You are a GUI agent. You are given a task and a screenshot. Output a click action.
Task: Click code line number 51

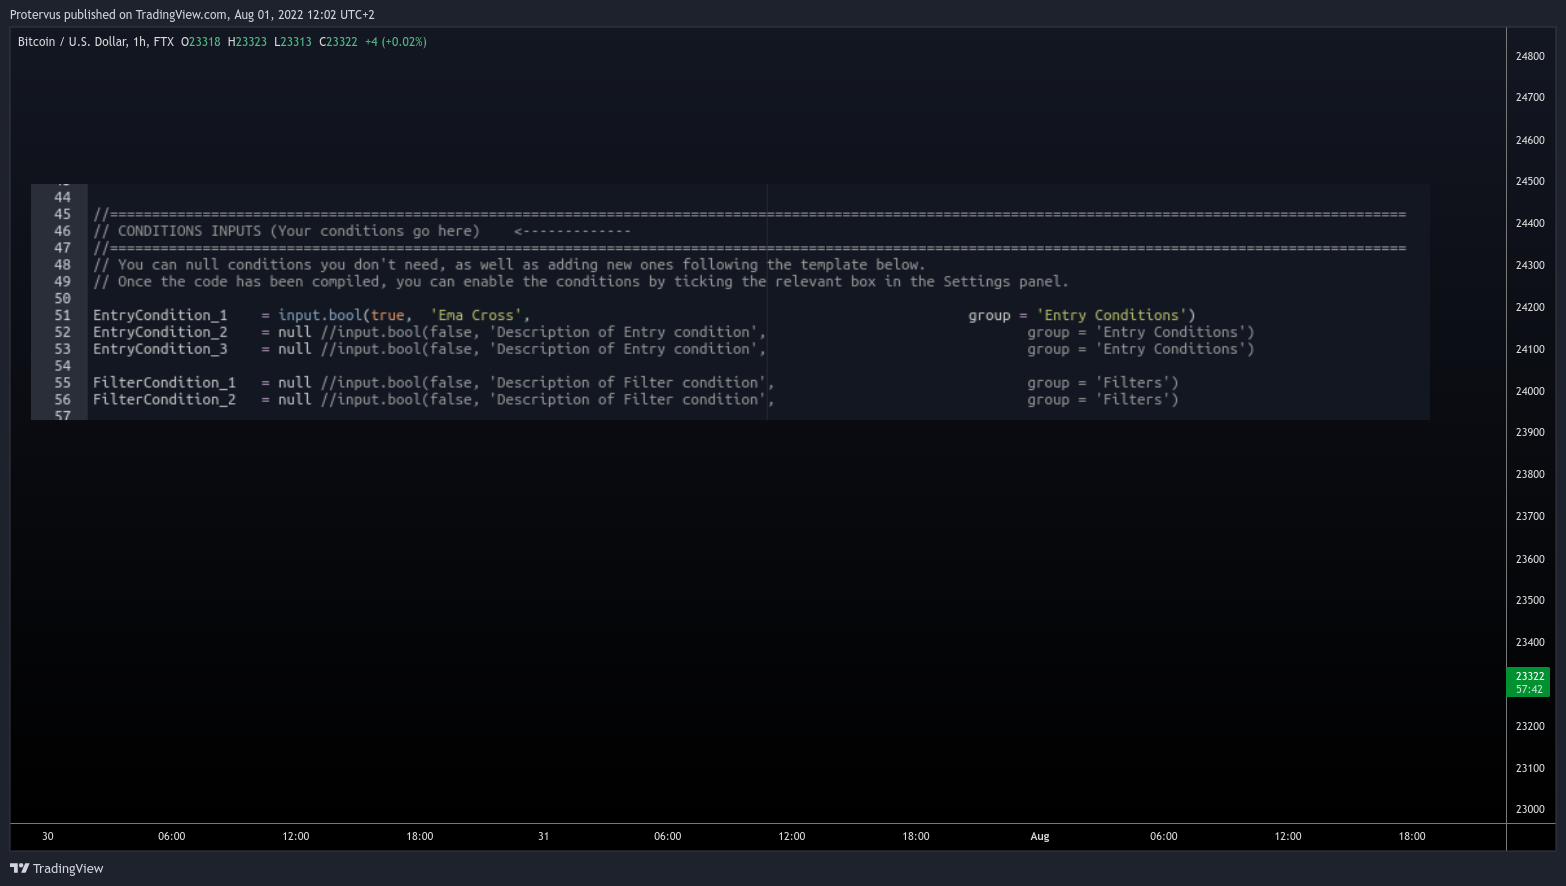62,315
